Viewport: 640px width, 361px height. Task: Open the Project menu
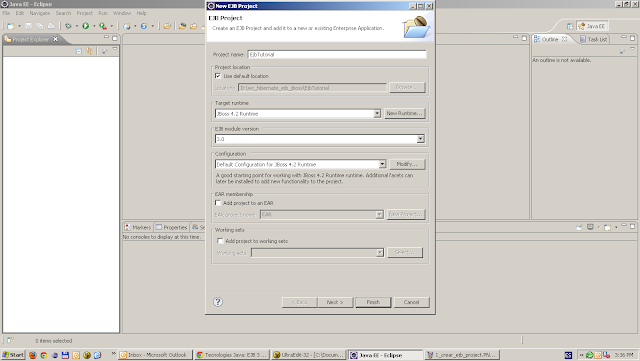[84, 13]
